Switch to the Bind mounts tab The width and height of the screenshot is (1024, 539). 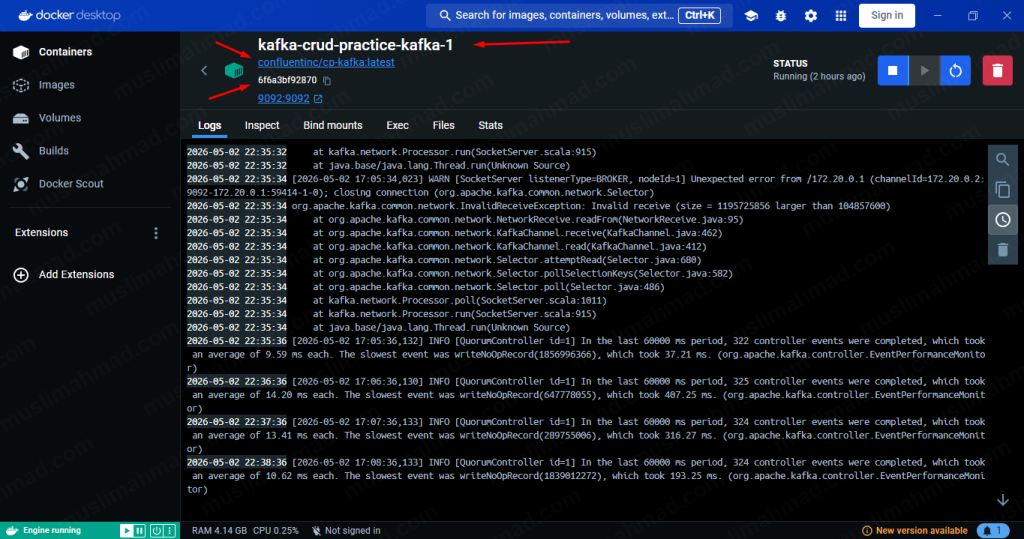332,125
